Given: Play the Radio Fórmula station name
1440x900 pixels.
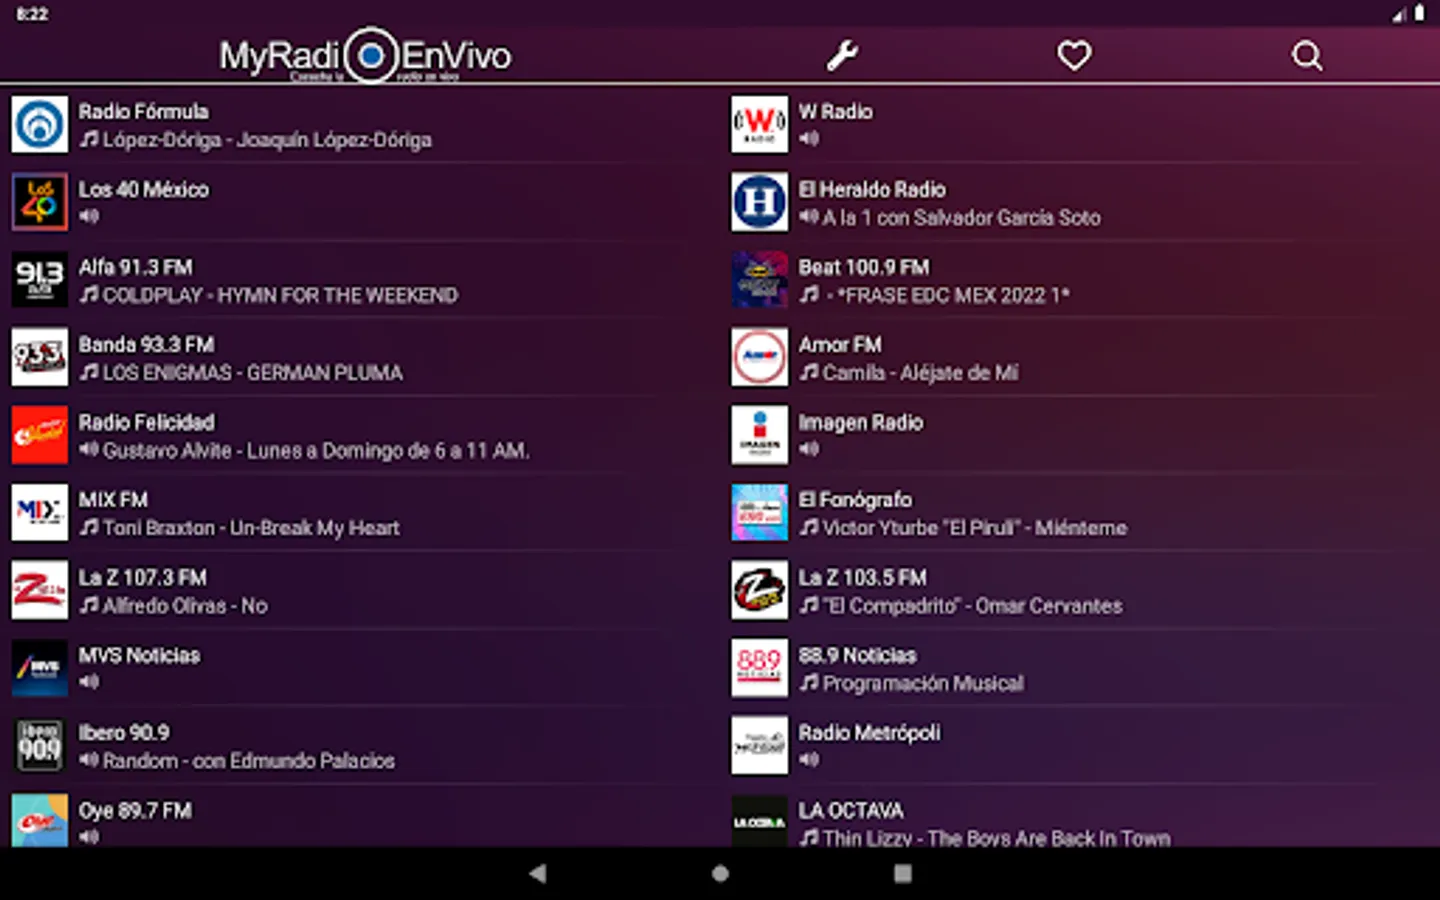Looking at the screenshot, I should click(x=144, y=112).
